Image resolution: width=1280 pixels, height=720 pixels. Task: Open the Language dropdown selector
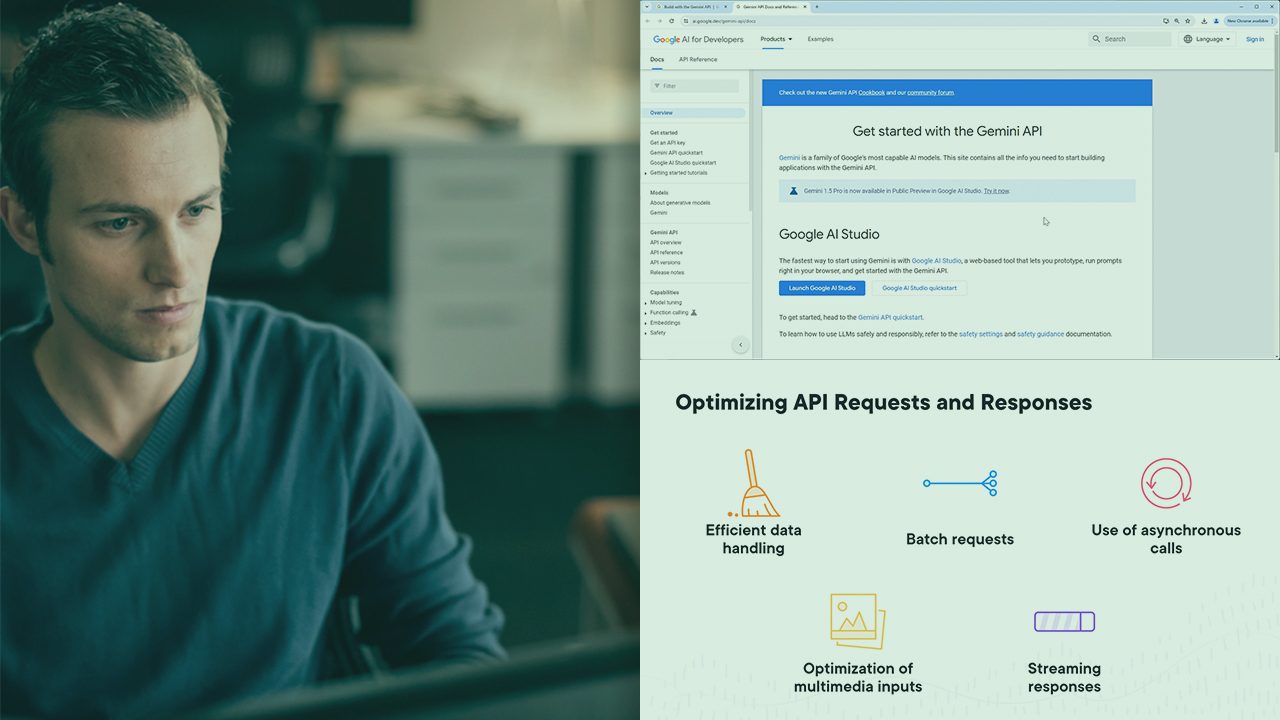coord(1208,39)
